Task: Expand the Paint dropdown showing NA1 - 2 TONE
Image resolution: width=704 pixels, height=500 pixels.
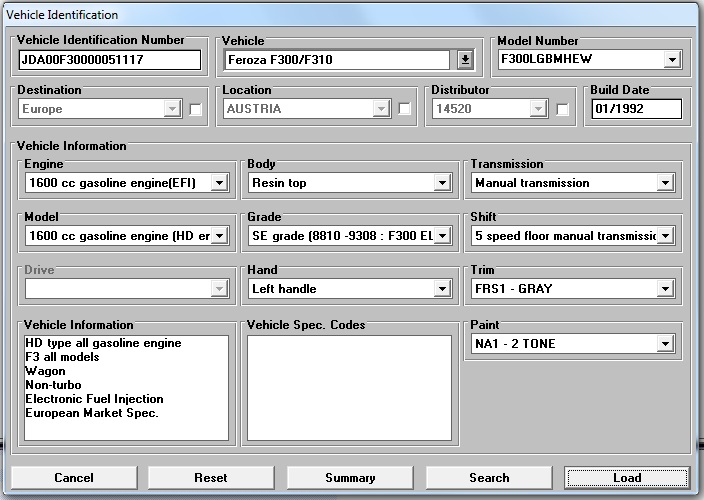Action: click(x=665, y=344)
